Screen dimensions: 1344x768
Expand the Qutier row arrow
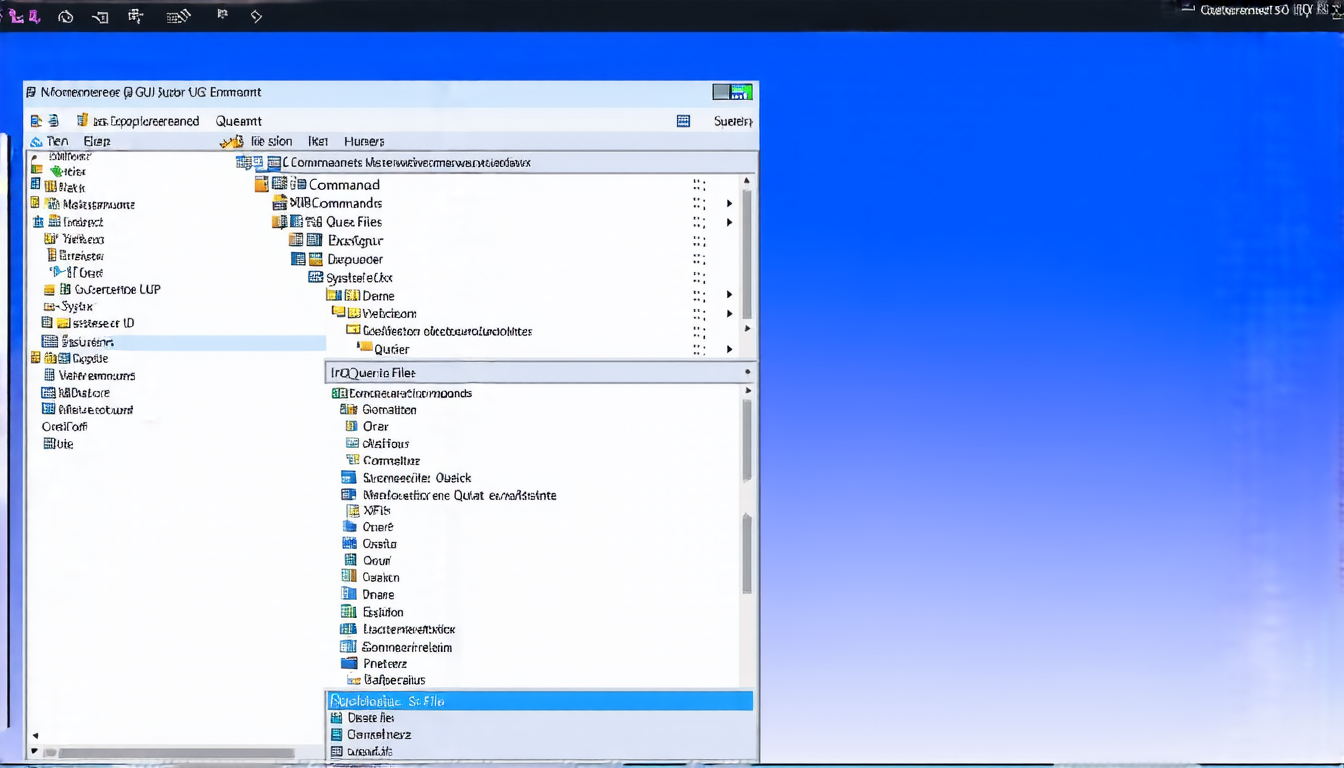click(x=729, y=349)
